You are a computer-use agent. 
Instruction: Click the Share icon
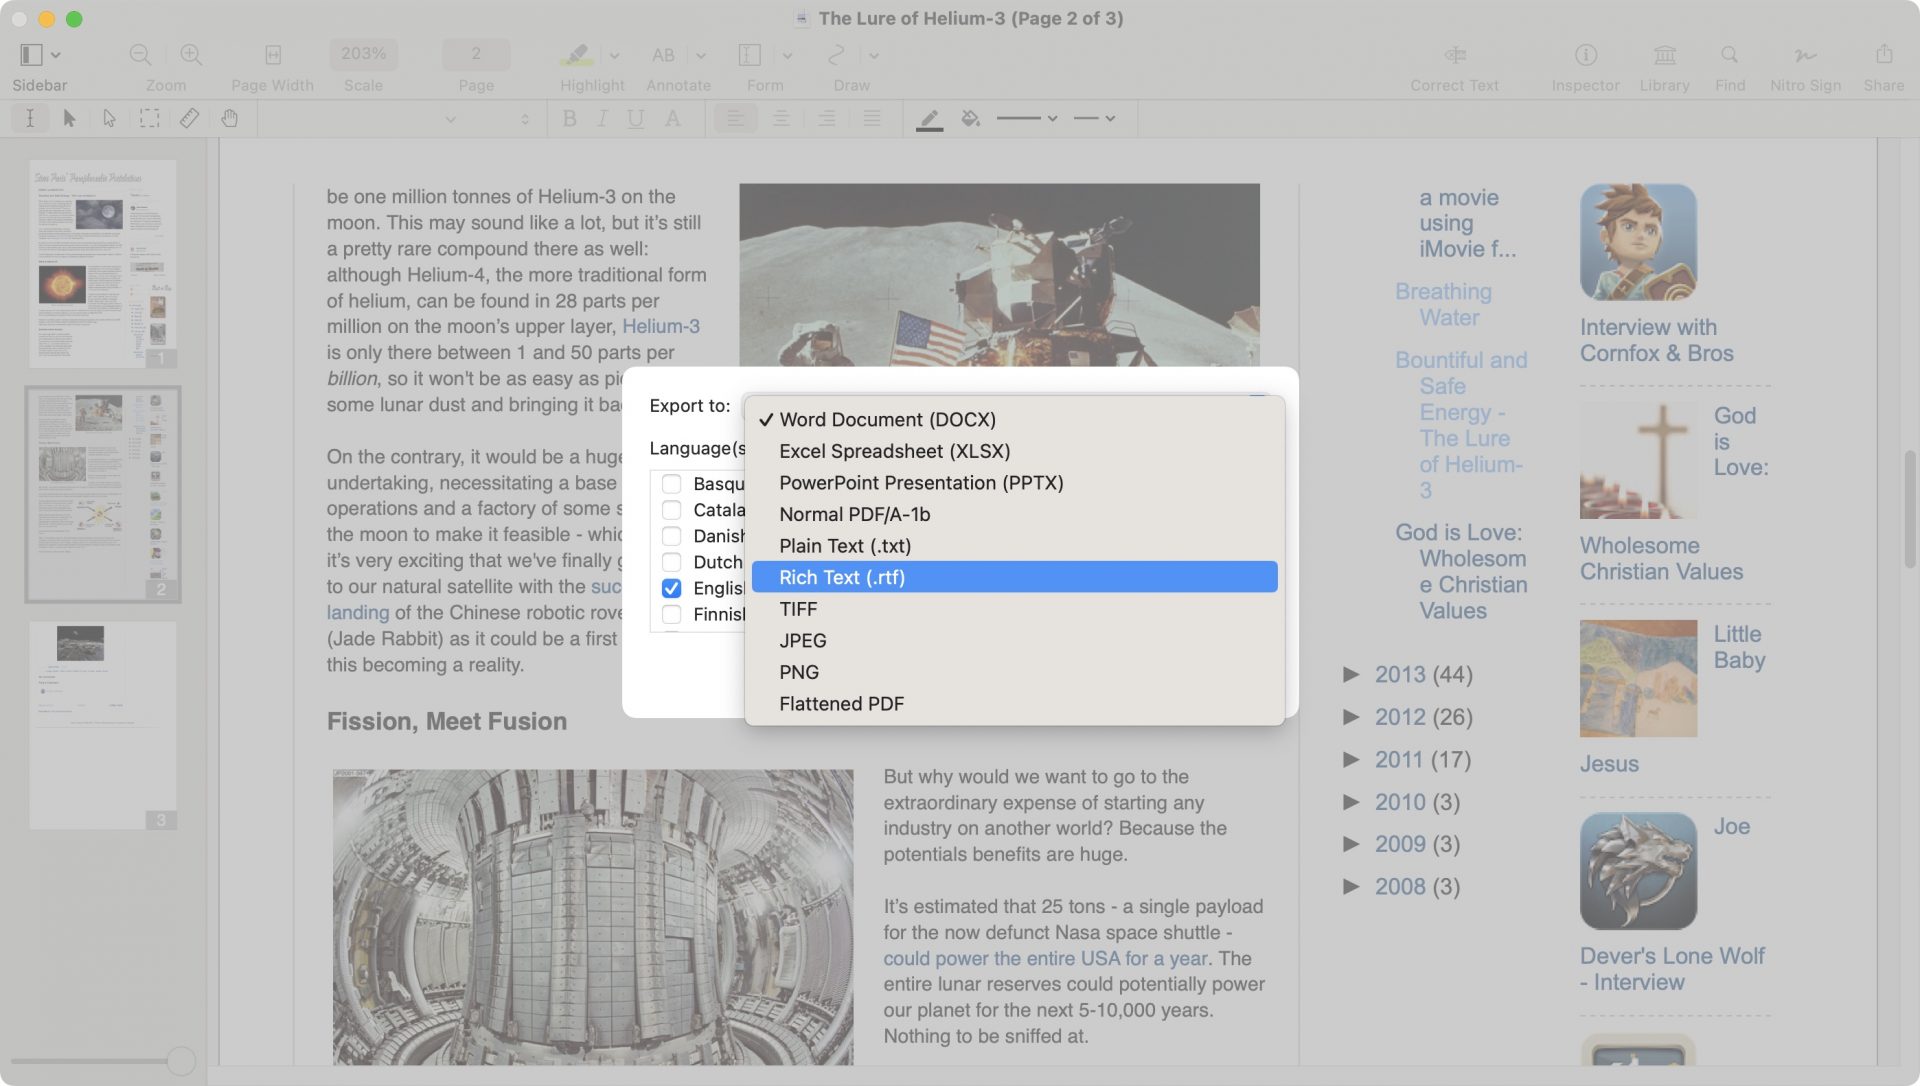point(1885,55)
